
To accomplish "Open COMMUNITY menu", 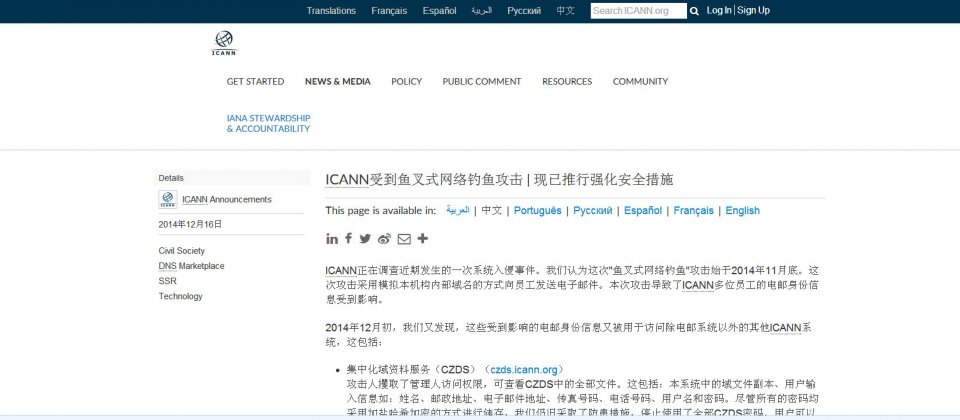I will click(640, 81).
